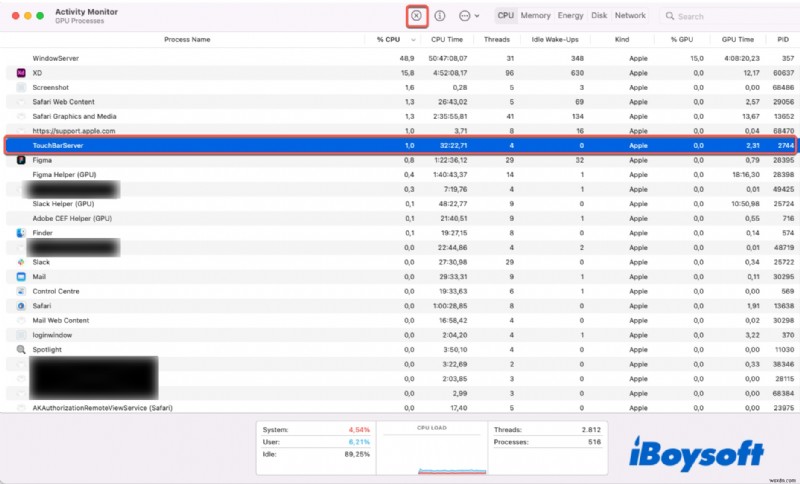
Task: Sort by the Process Name column header
Action: (x=187, y=40)
